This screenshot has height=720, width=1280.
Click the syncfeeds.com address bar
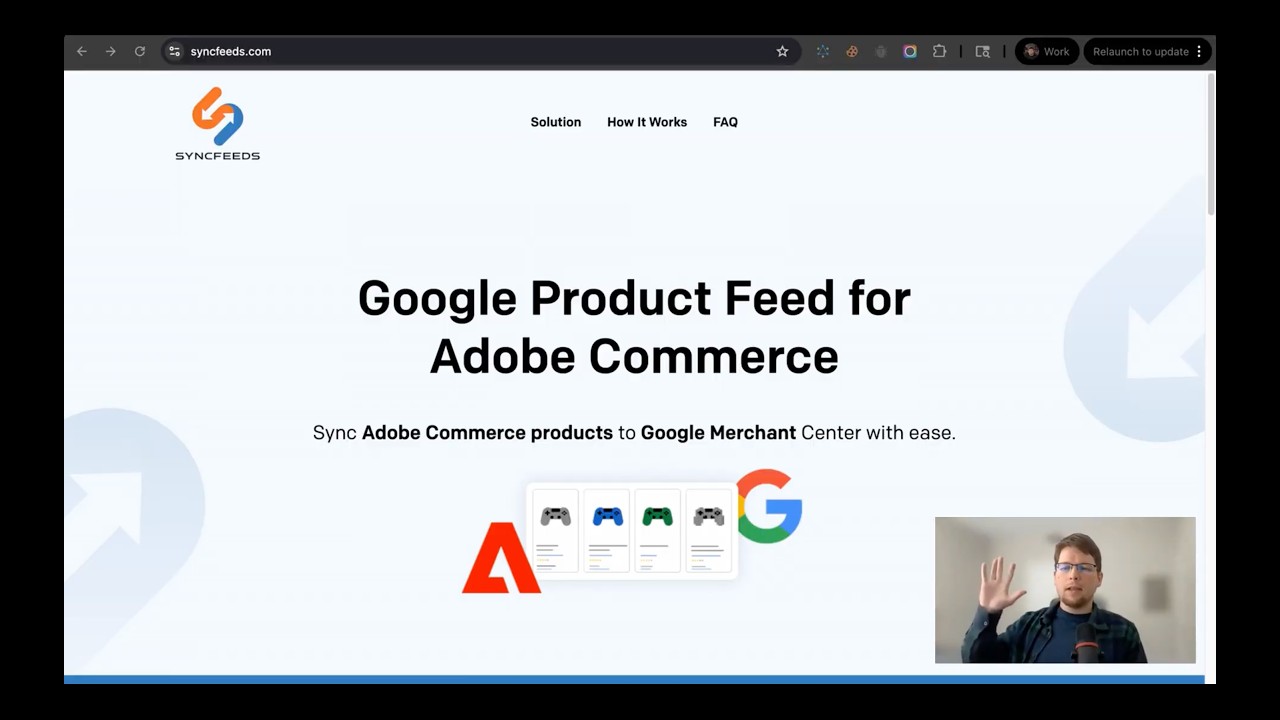tap(480, 52)
